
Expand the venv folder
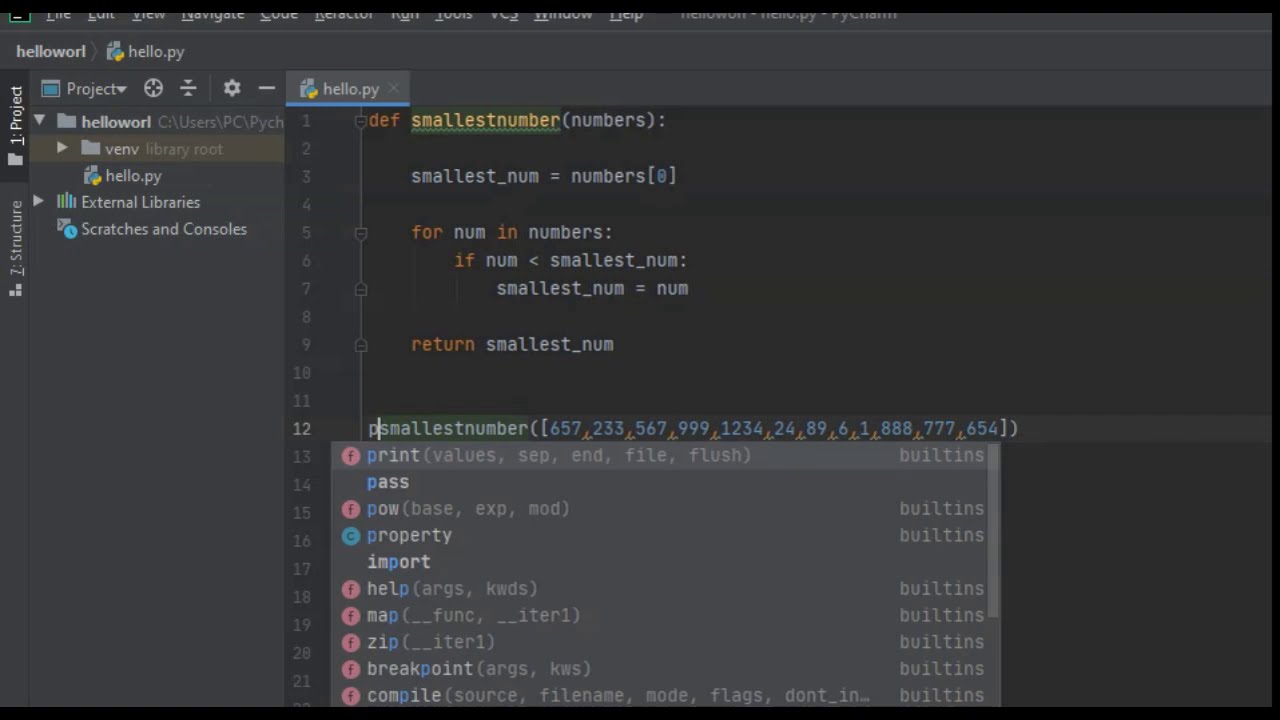(x=62, y=148)
